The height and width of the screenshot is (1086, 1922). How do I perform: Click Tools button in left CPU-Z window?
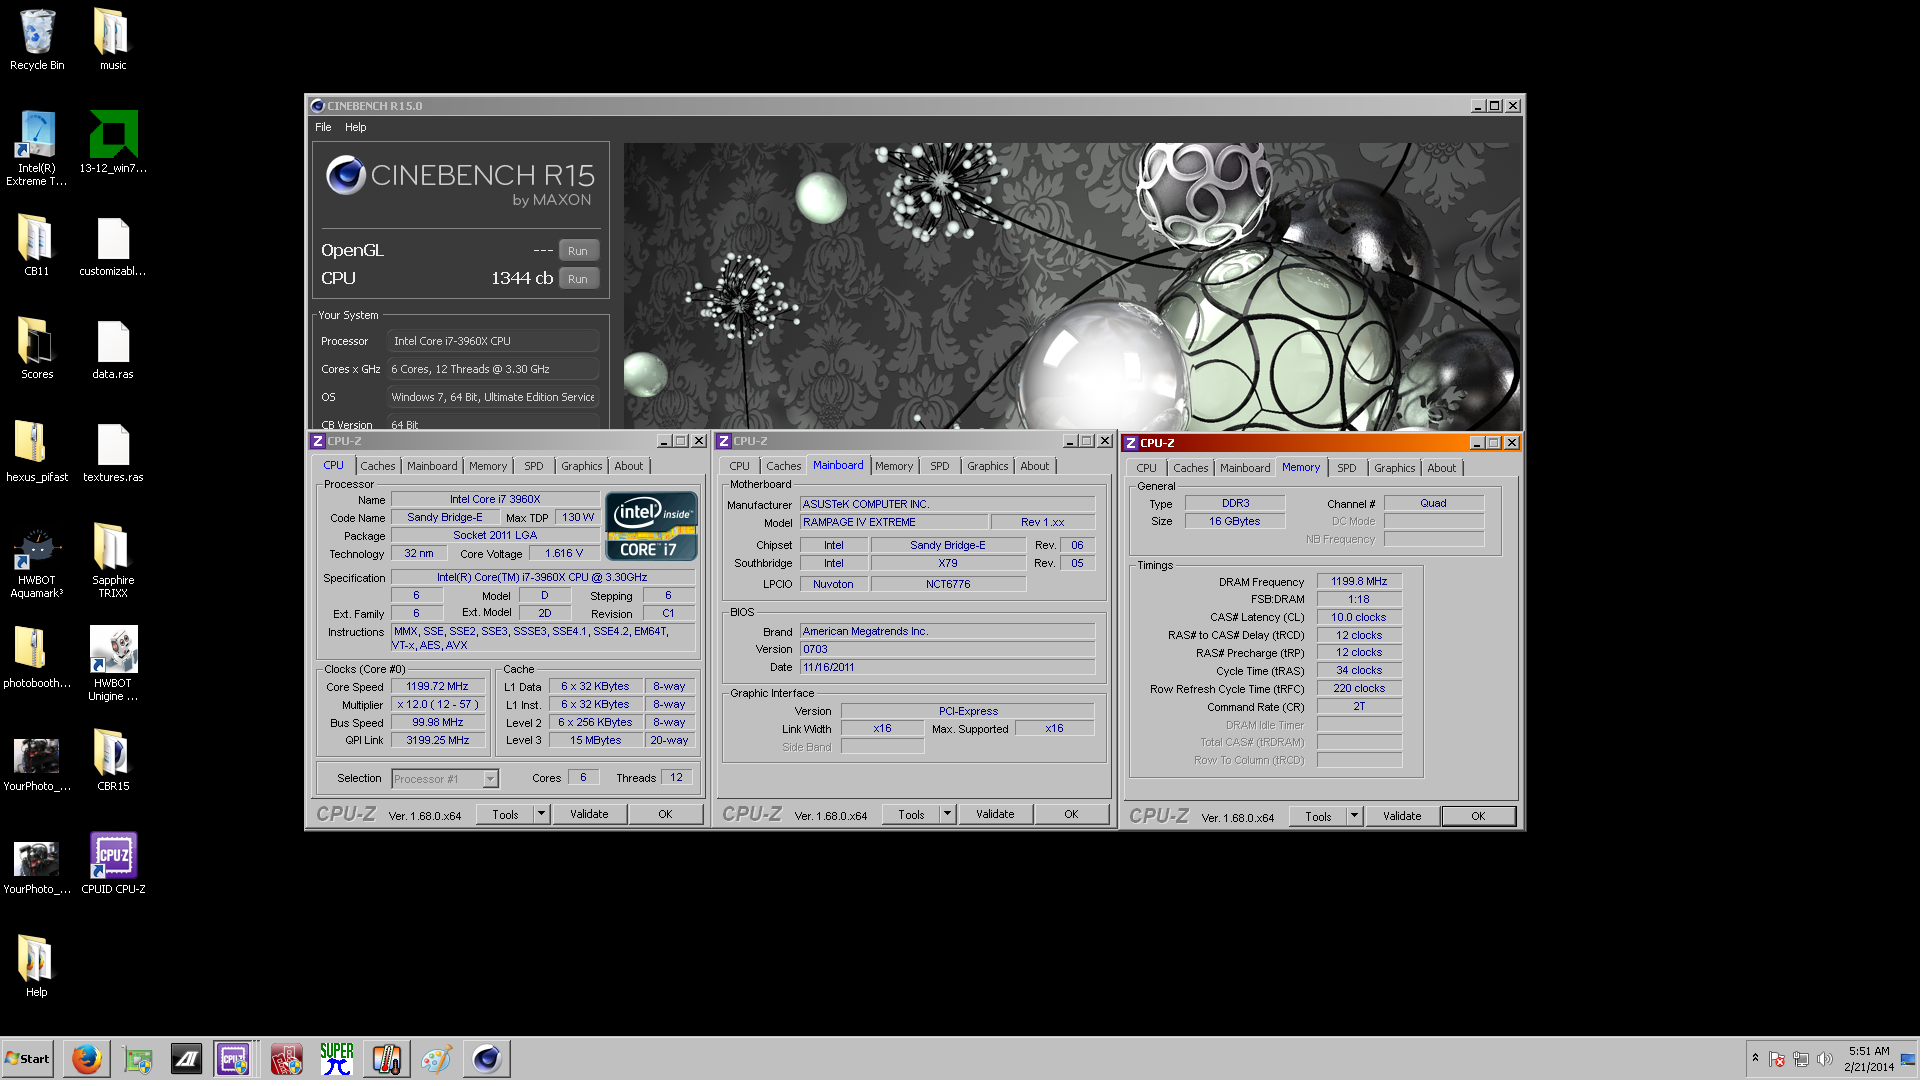click(x=505, y=814)
